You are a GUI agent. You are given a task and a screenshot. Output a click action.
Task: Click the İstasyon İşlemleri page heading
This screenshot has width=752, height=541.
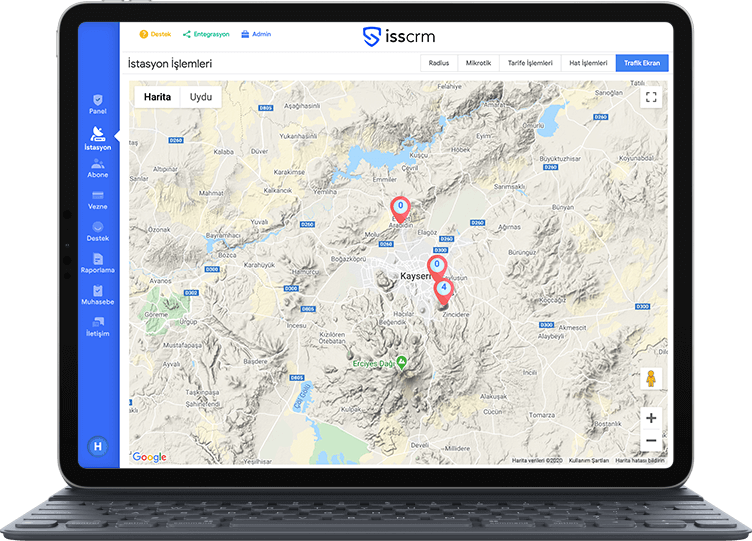click(x=170, y=63)
